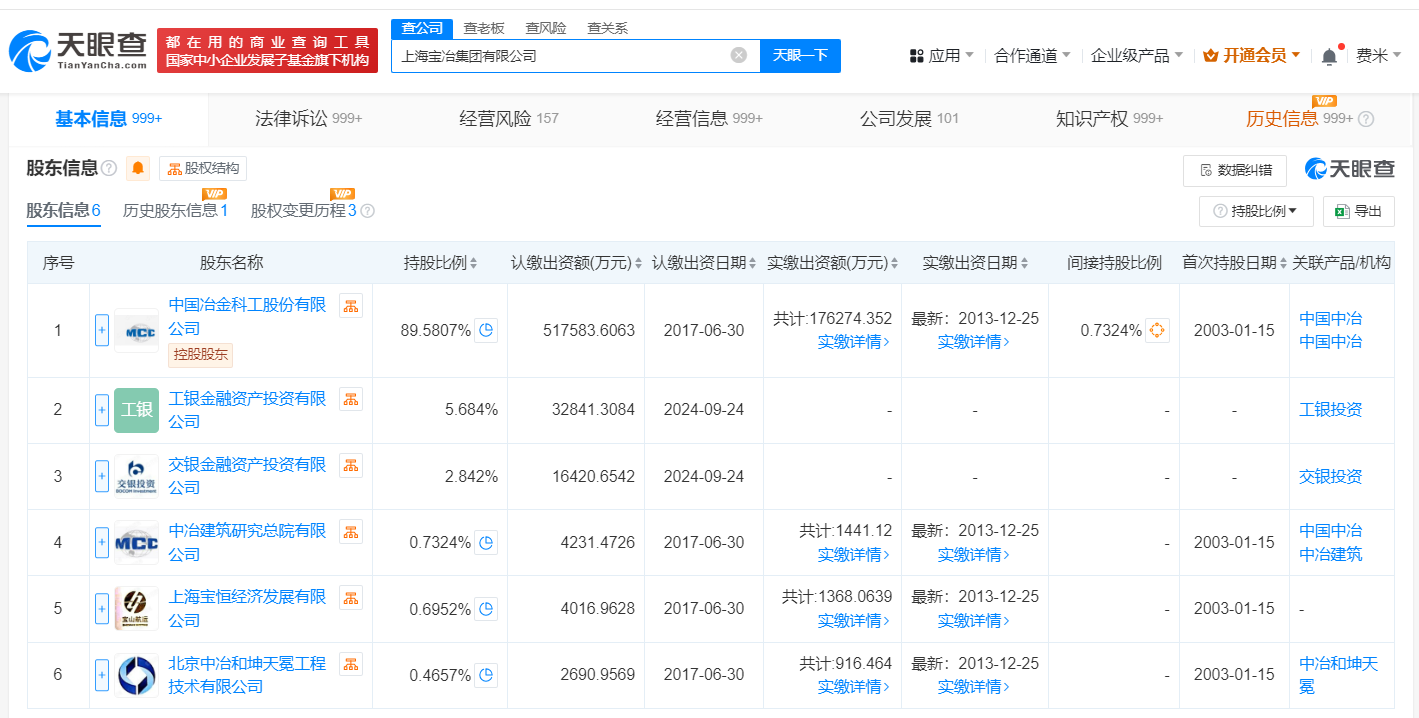Open the 合作通道 dropdown menu
The image size is (1419, 718).
[x=1032, y=56]
